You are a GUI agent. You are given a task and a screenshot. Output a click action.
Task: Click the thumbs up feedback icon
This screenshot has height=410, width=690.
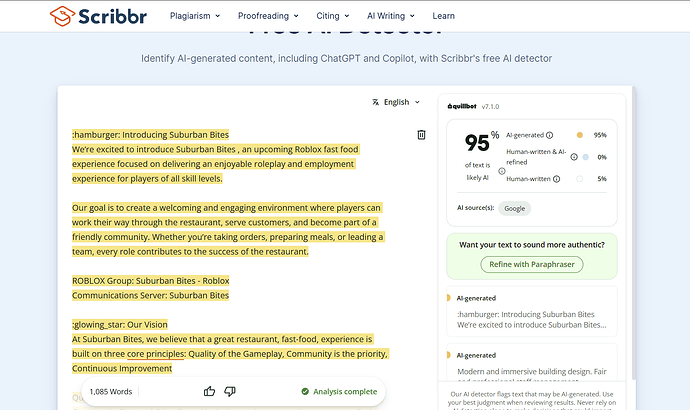click(209, 391)
